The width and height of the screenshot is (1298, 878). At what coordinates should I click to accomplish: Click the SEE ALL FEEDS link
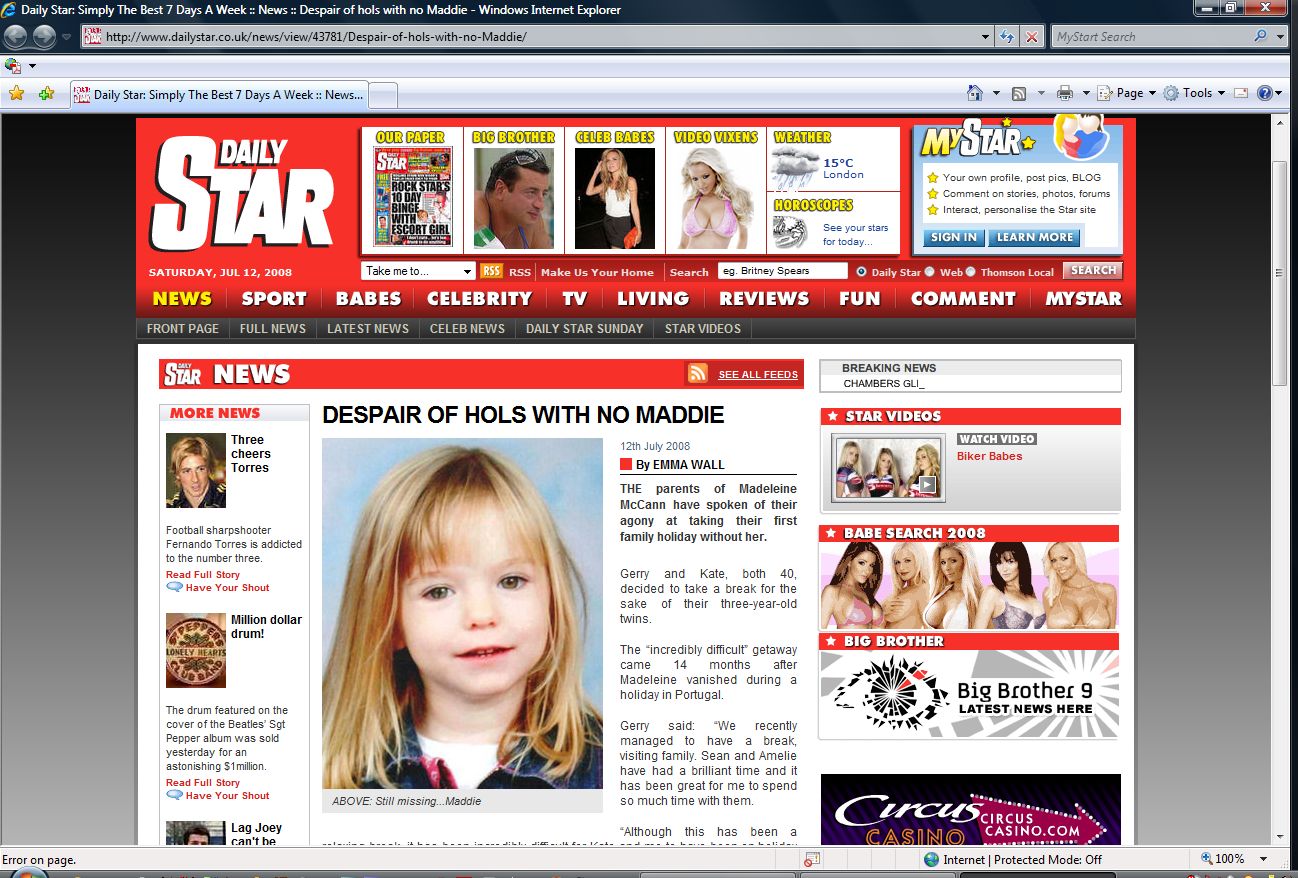tap(758, 375)
